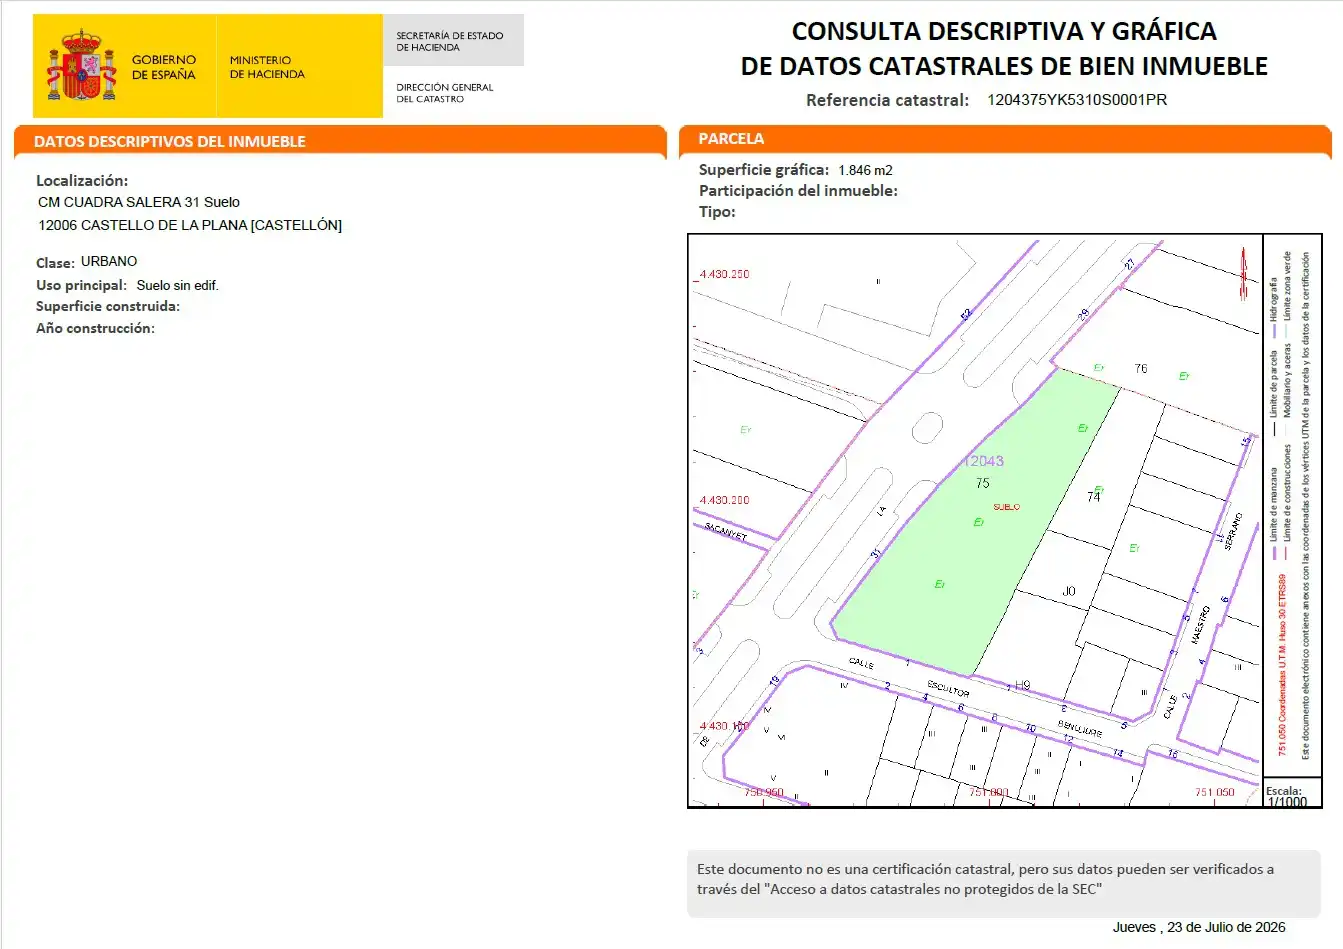The width and height of the screenshot is (1343, 949).
Task: Select the '1.846 m2' surface value
Action: pos(866,170)
